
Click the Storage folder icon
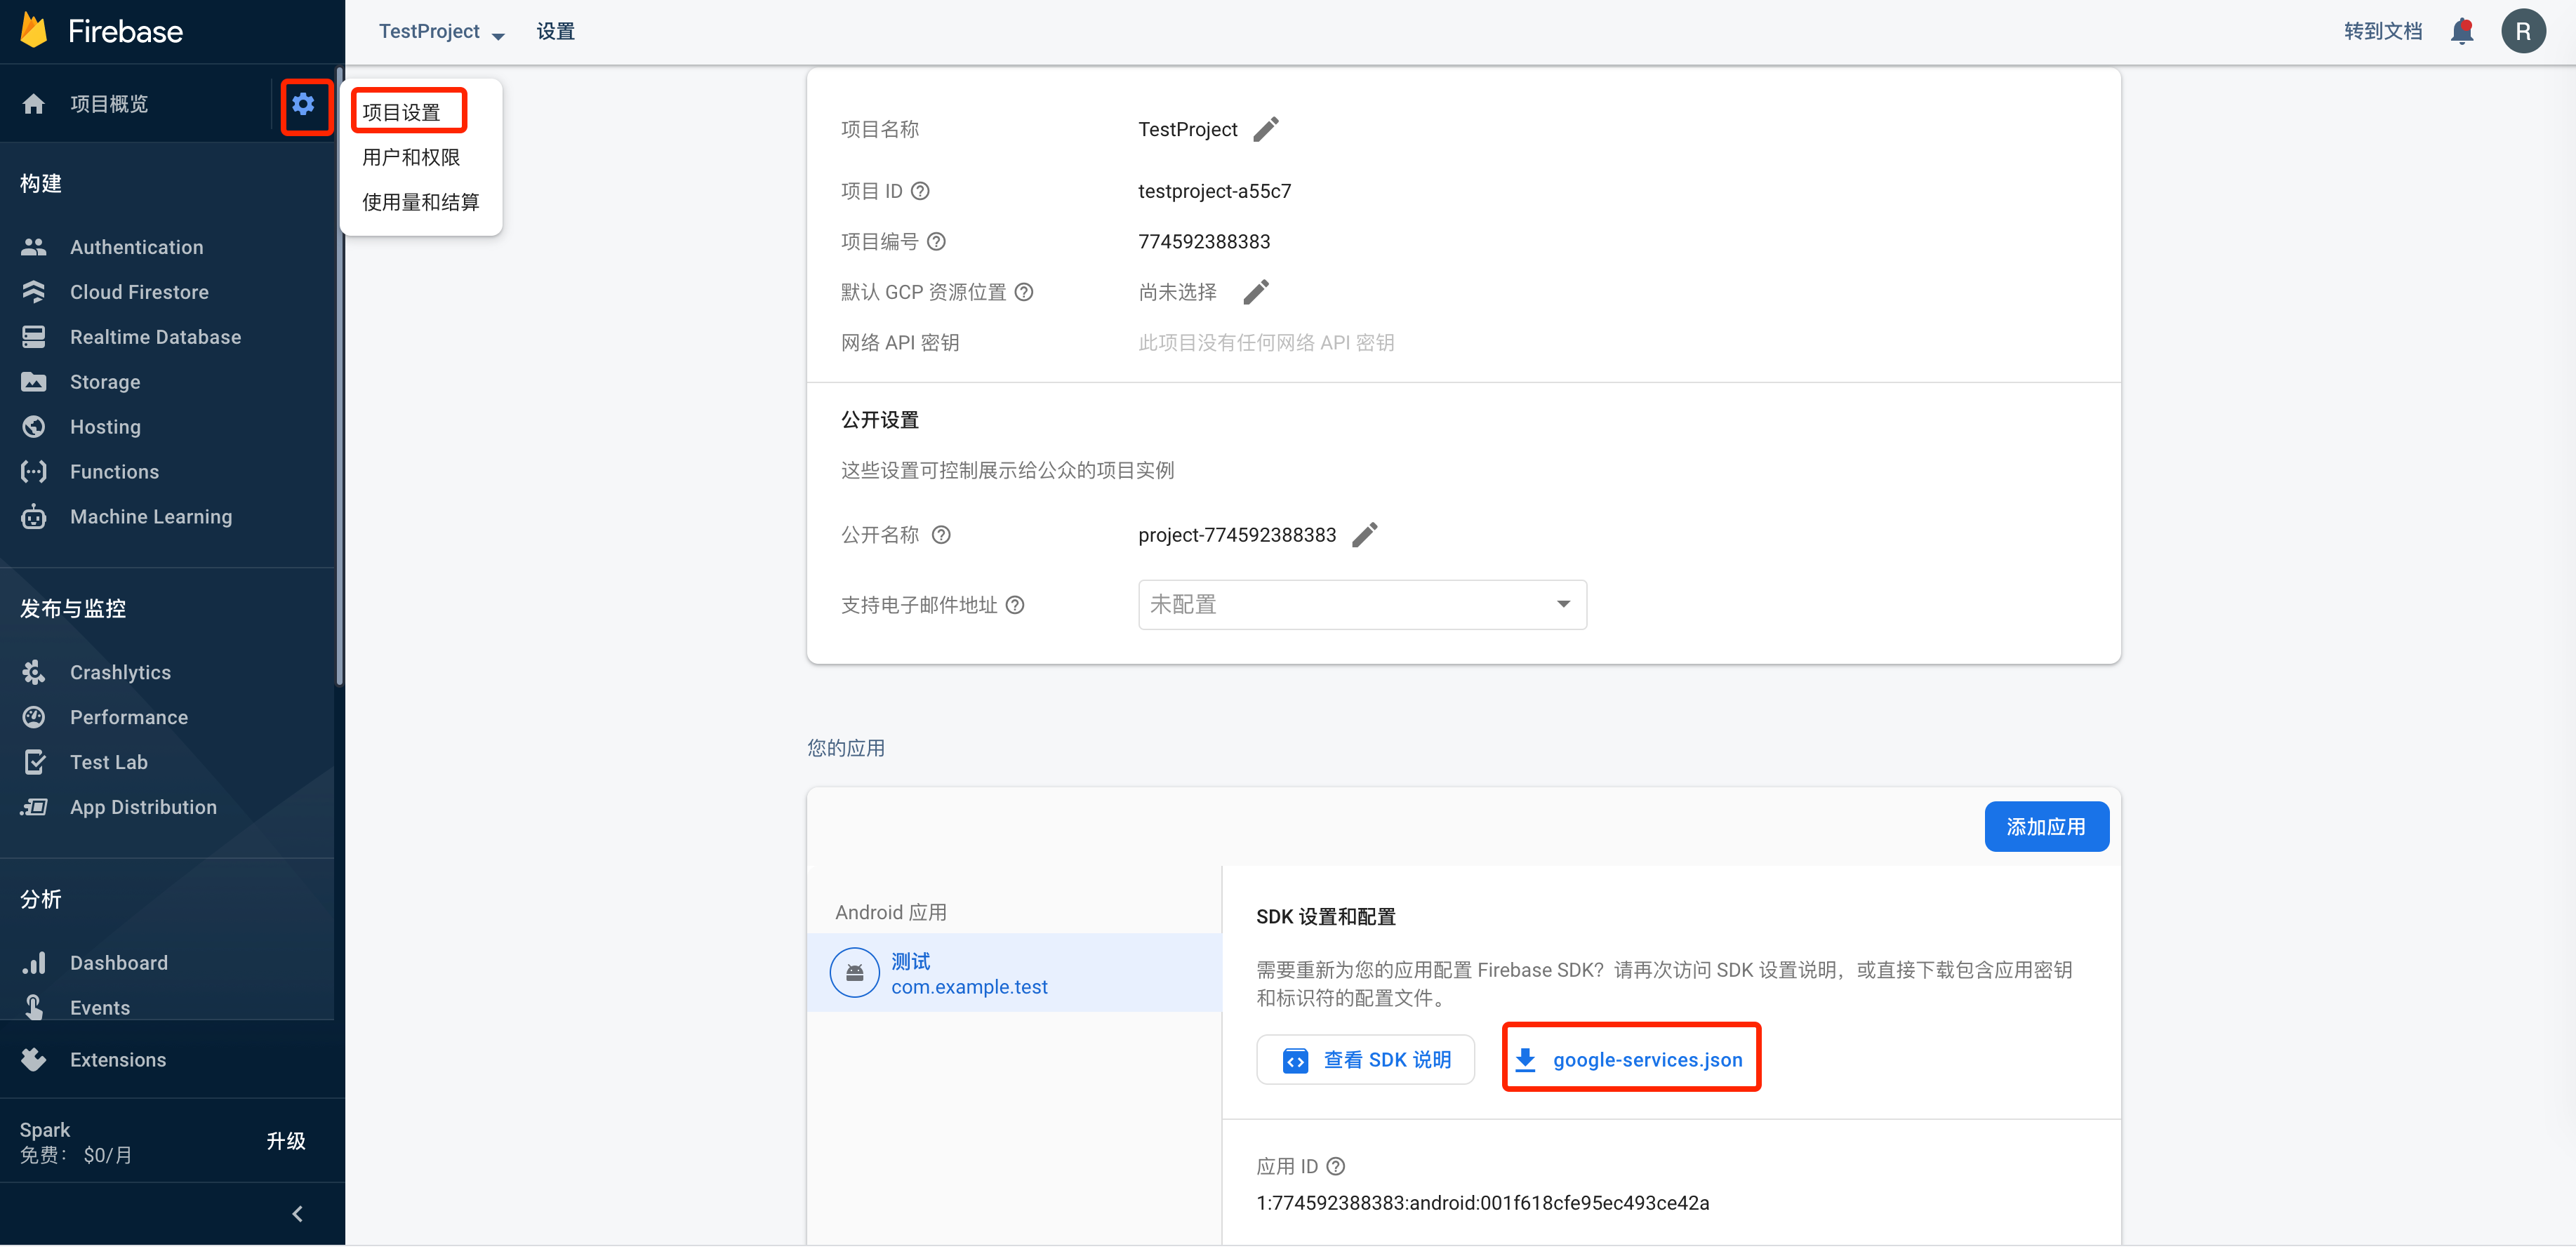coord(34,382)
